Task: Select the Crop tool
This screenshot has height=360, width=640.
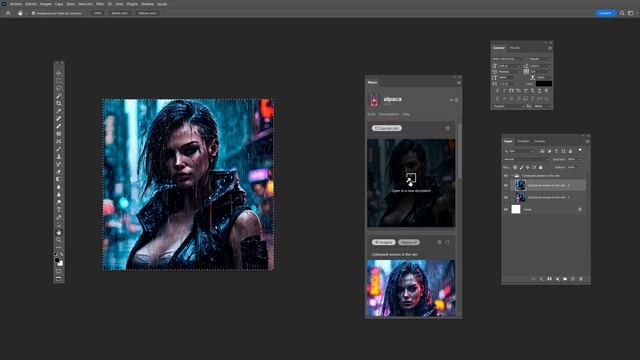Action: (59, 103)
